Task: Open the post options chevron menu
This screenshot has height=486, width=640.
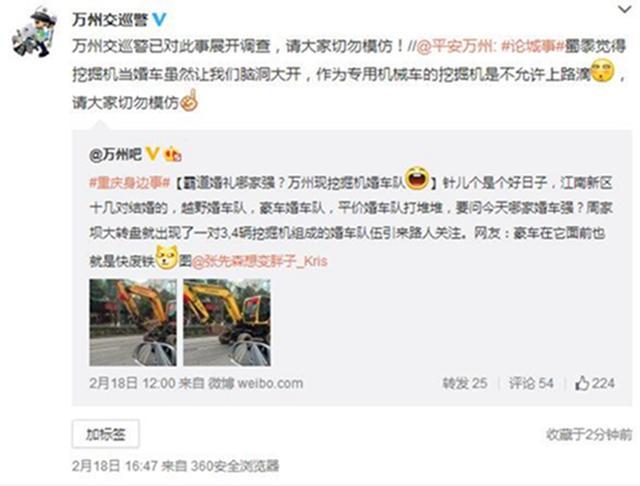Action: (624, 9)
